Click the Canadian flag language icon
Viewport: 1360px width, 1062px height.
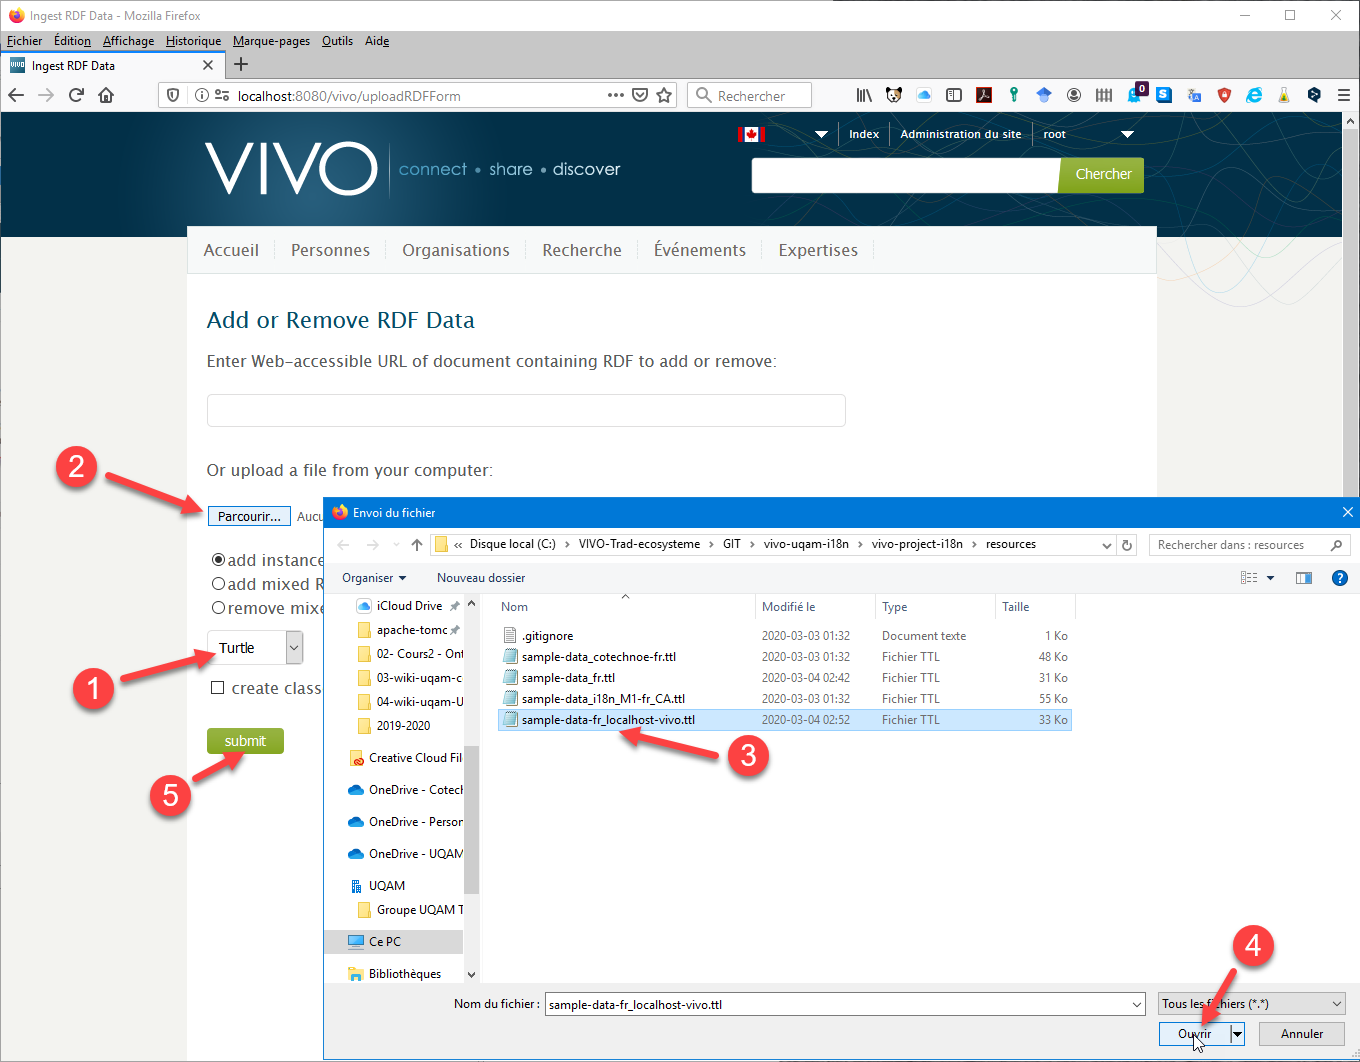pyautogui.click(x=751, y=134)
